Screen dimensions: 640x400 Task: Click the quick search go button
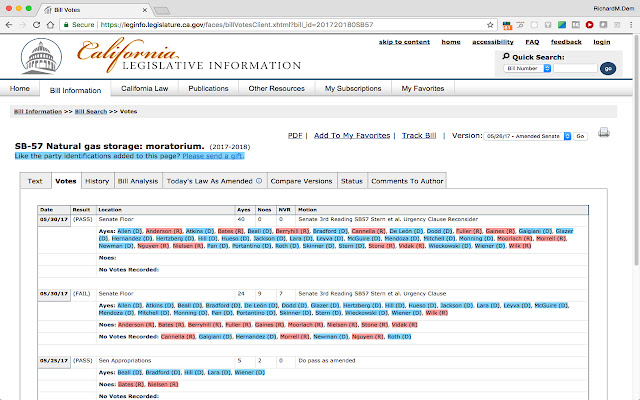(x=608, y=69)
